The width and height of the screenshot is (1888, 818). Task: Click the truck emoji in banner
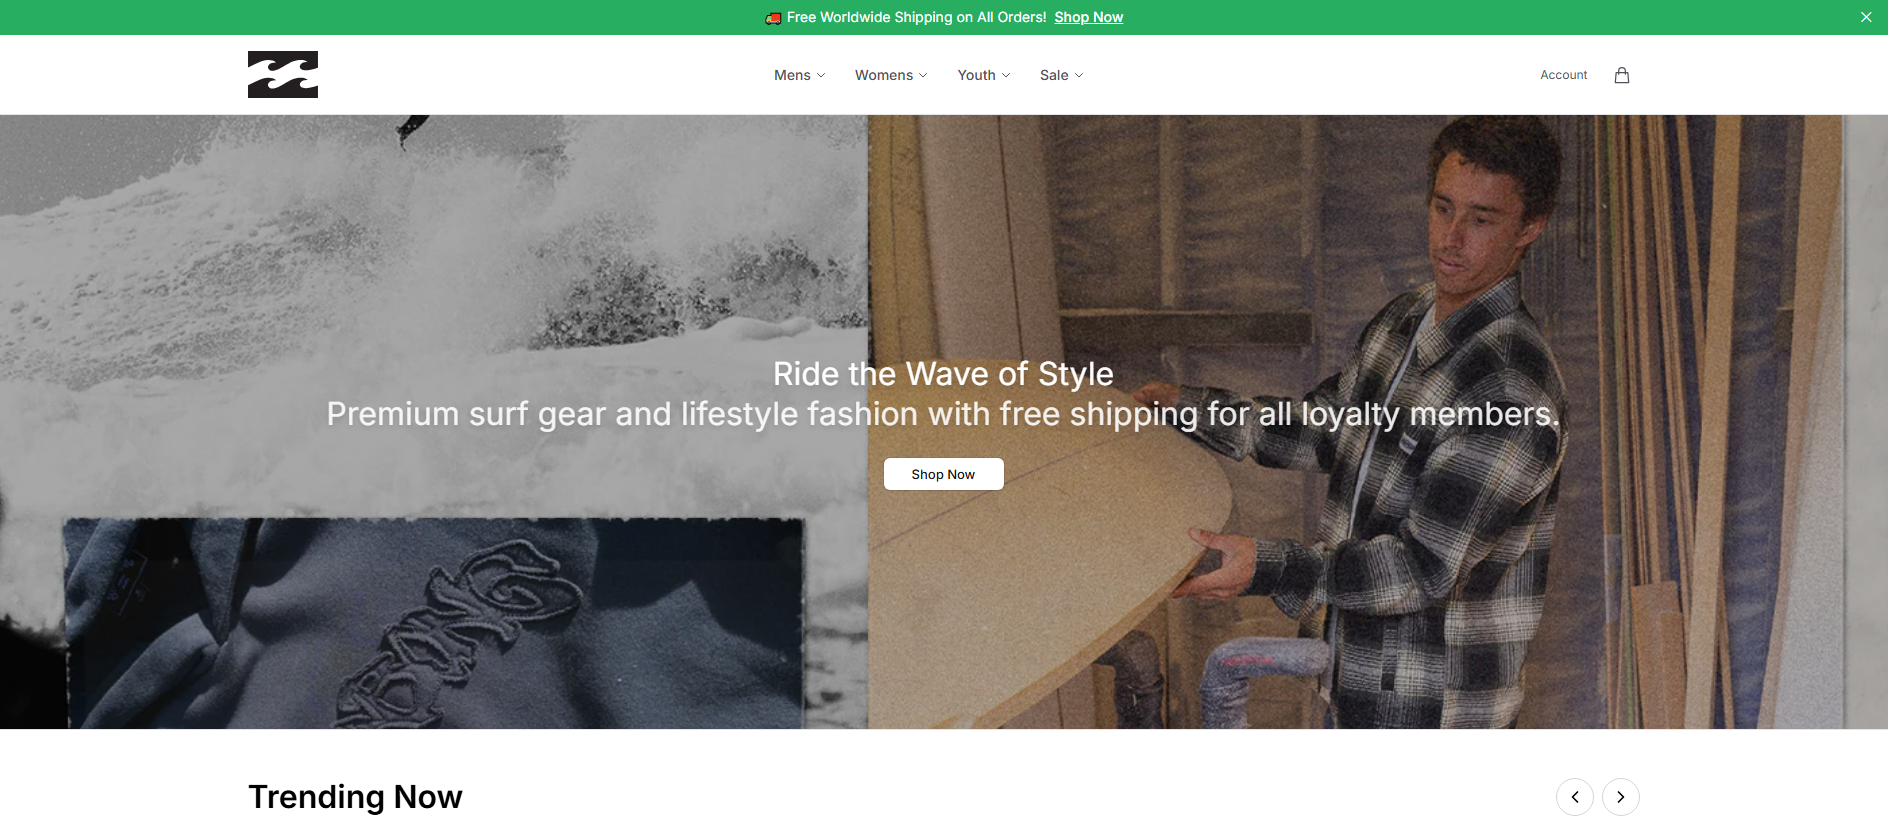pos(773,18)
